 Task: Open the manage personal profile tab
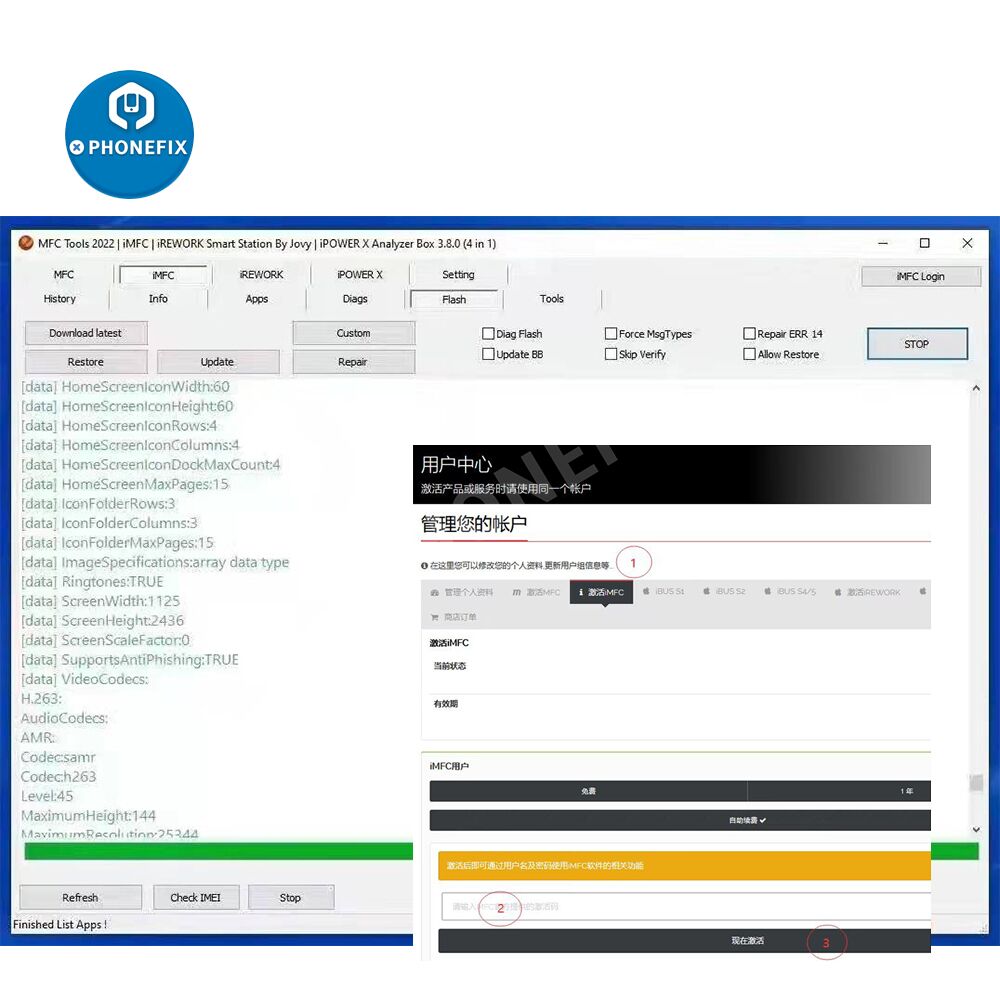(462, 592)
